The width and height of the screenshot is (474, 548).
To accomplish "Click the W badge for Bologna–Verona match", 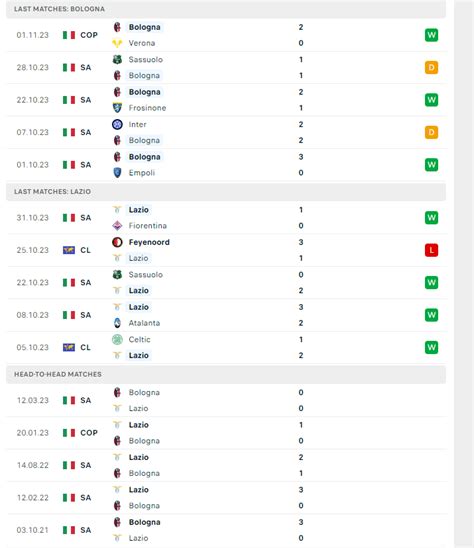I will (431, 35).
